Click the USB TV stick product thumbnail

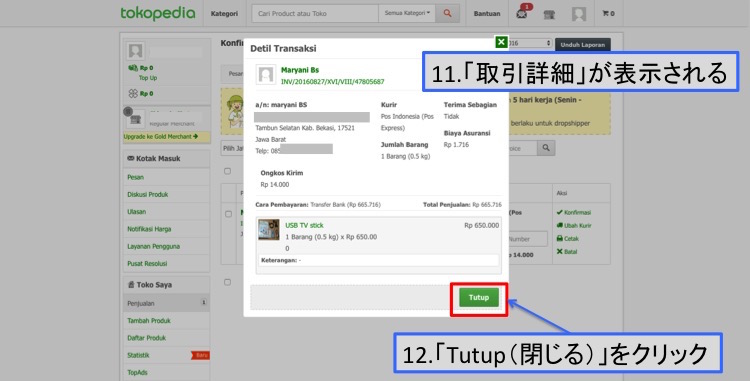pos(268,229)
